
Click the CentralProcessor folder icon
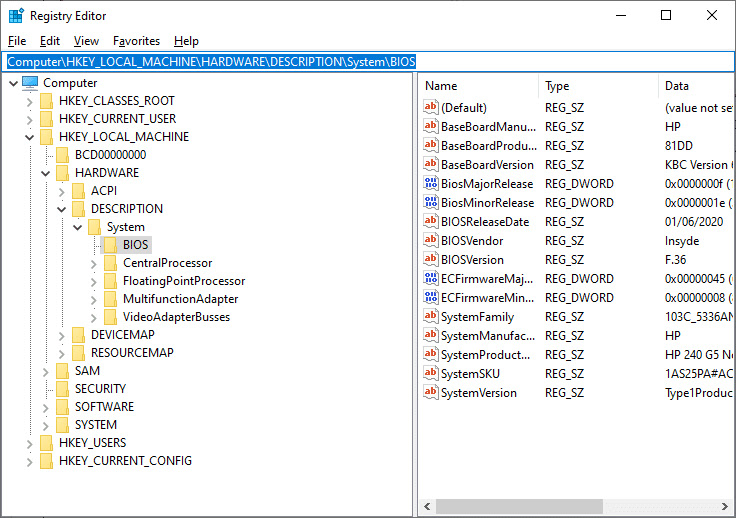[x=110, y=263]
